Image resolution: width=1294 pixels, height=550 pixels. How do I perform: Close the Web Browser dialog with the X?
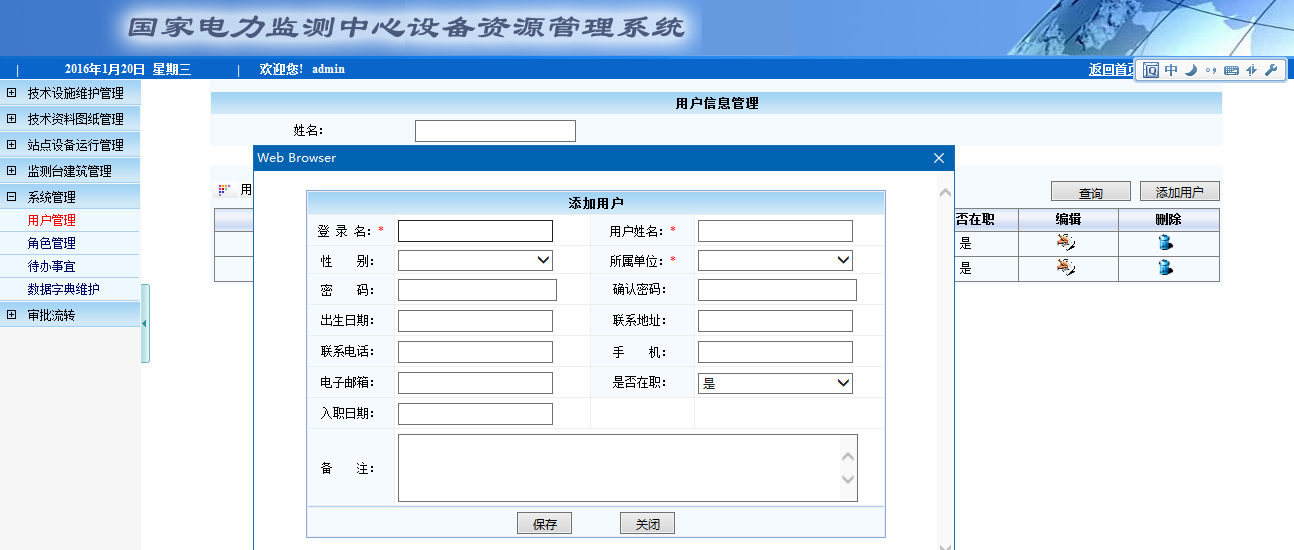pos(939,158)
